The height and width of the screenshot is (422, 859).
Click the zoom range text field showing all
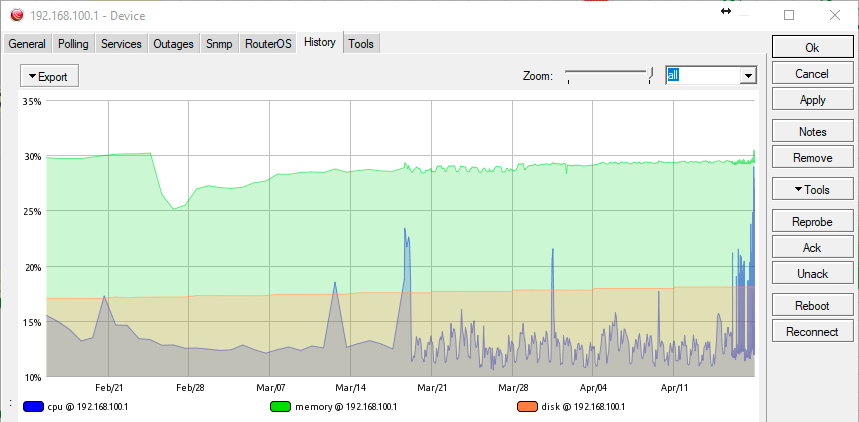[x=703, y=76]
